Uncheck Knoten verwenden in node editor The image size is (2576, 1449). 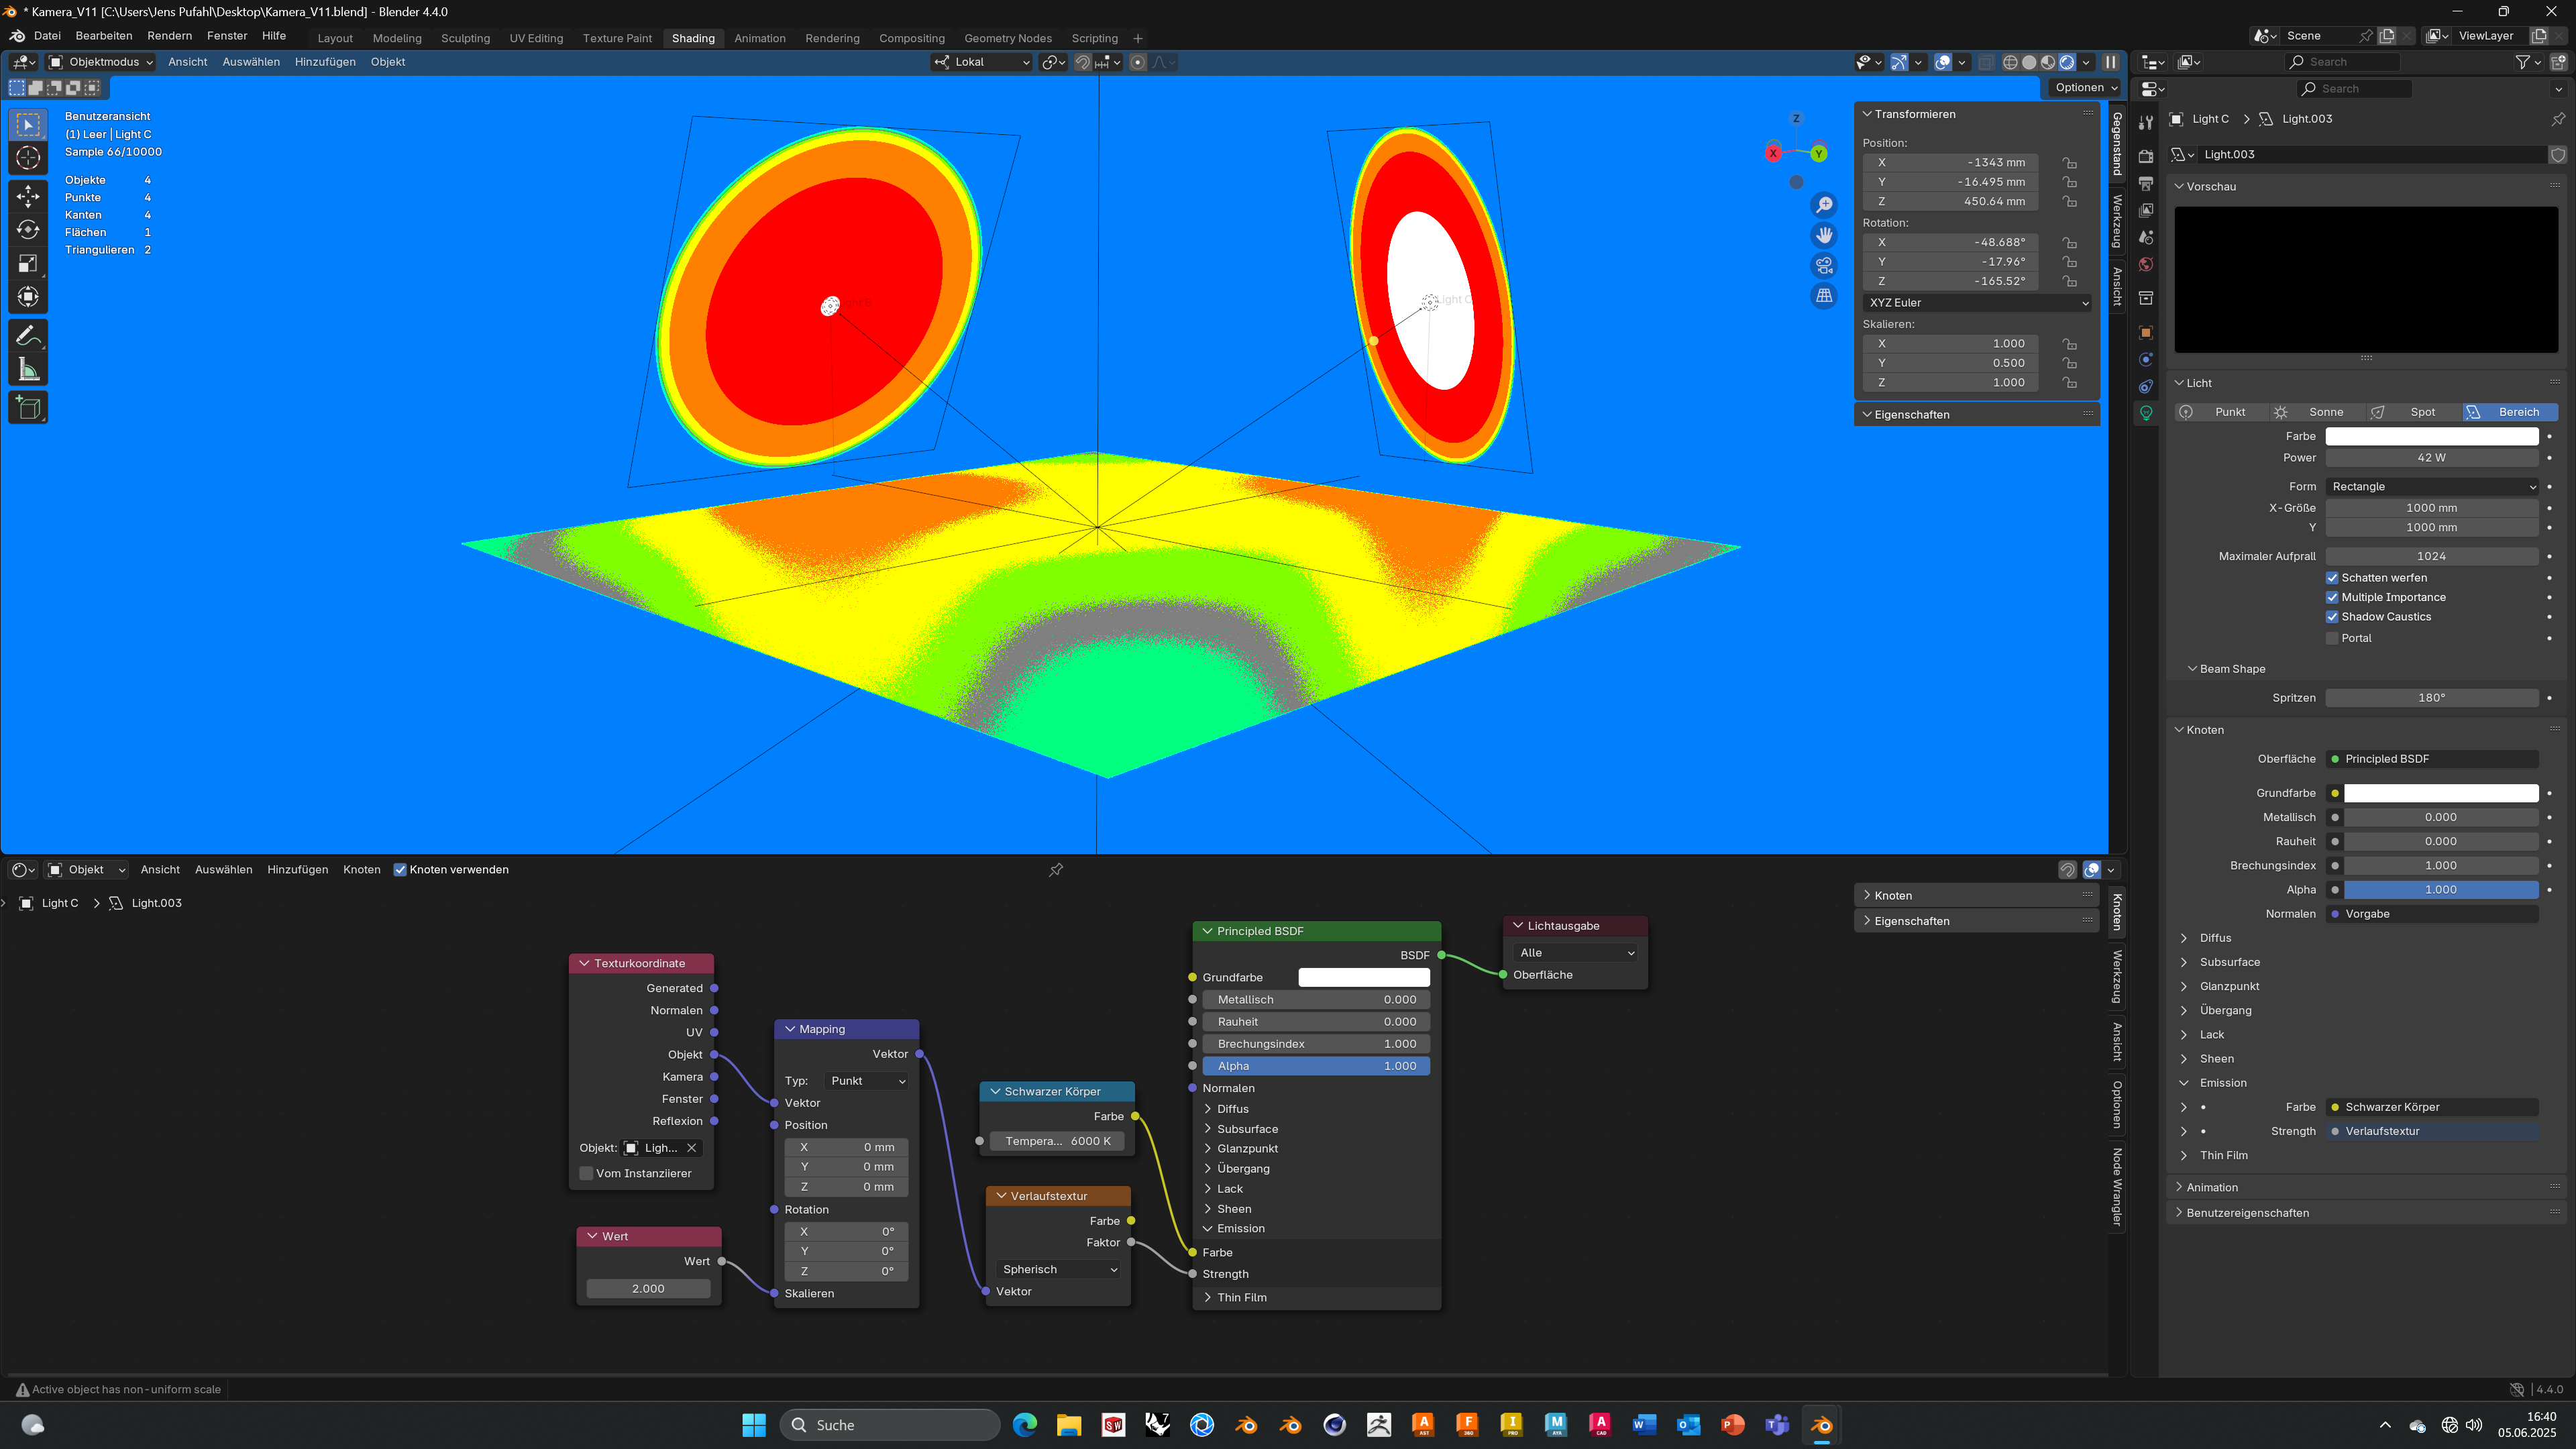pos(400,870)
